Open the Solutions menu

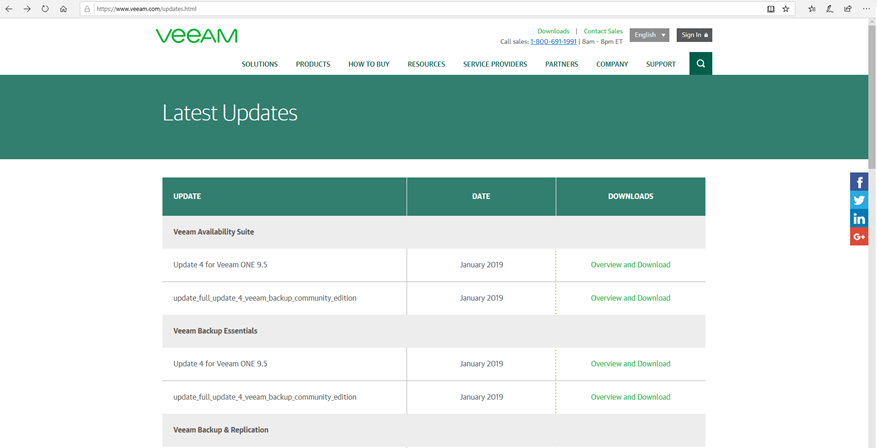point(260,64)
